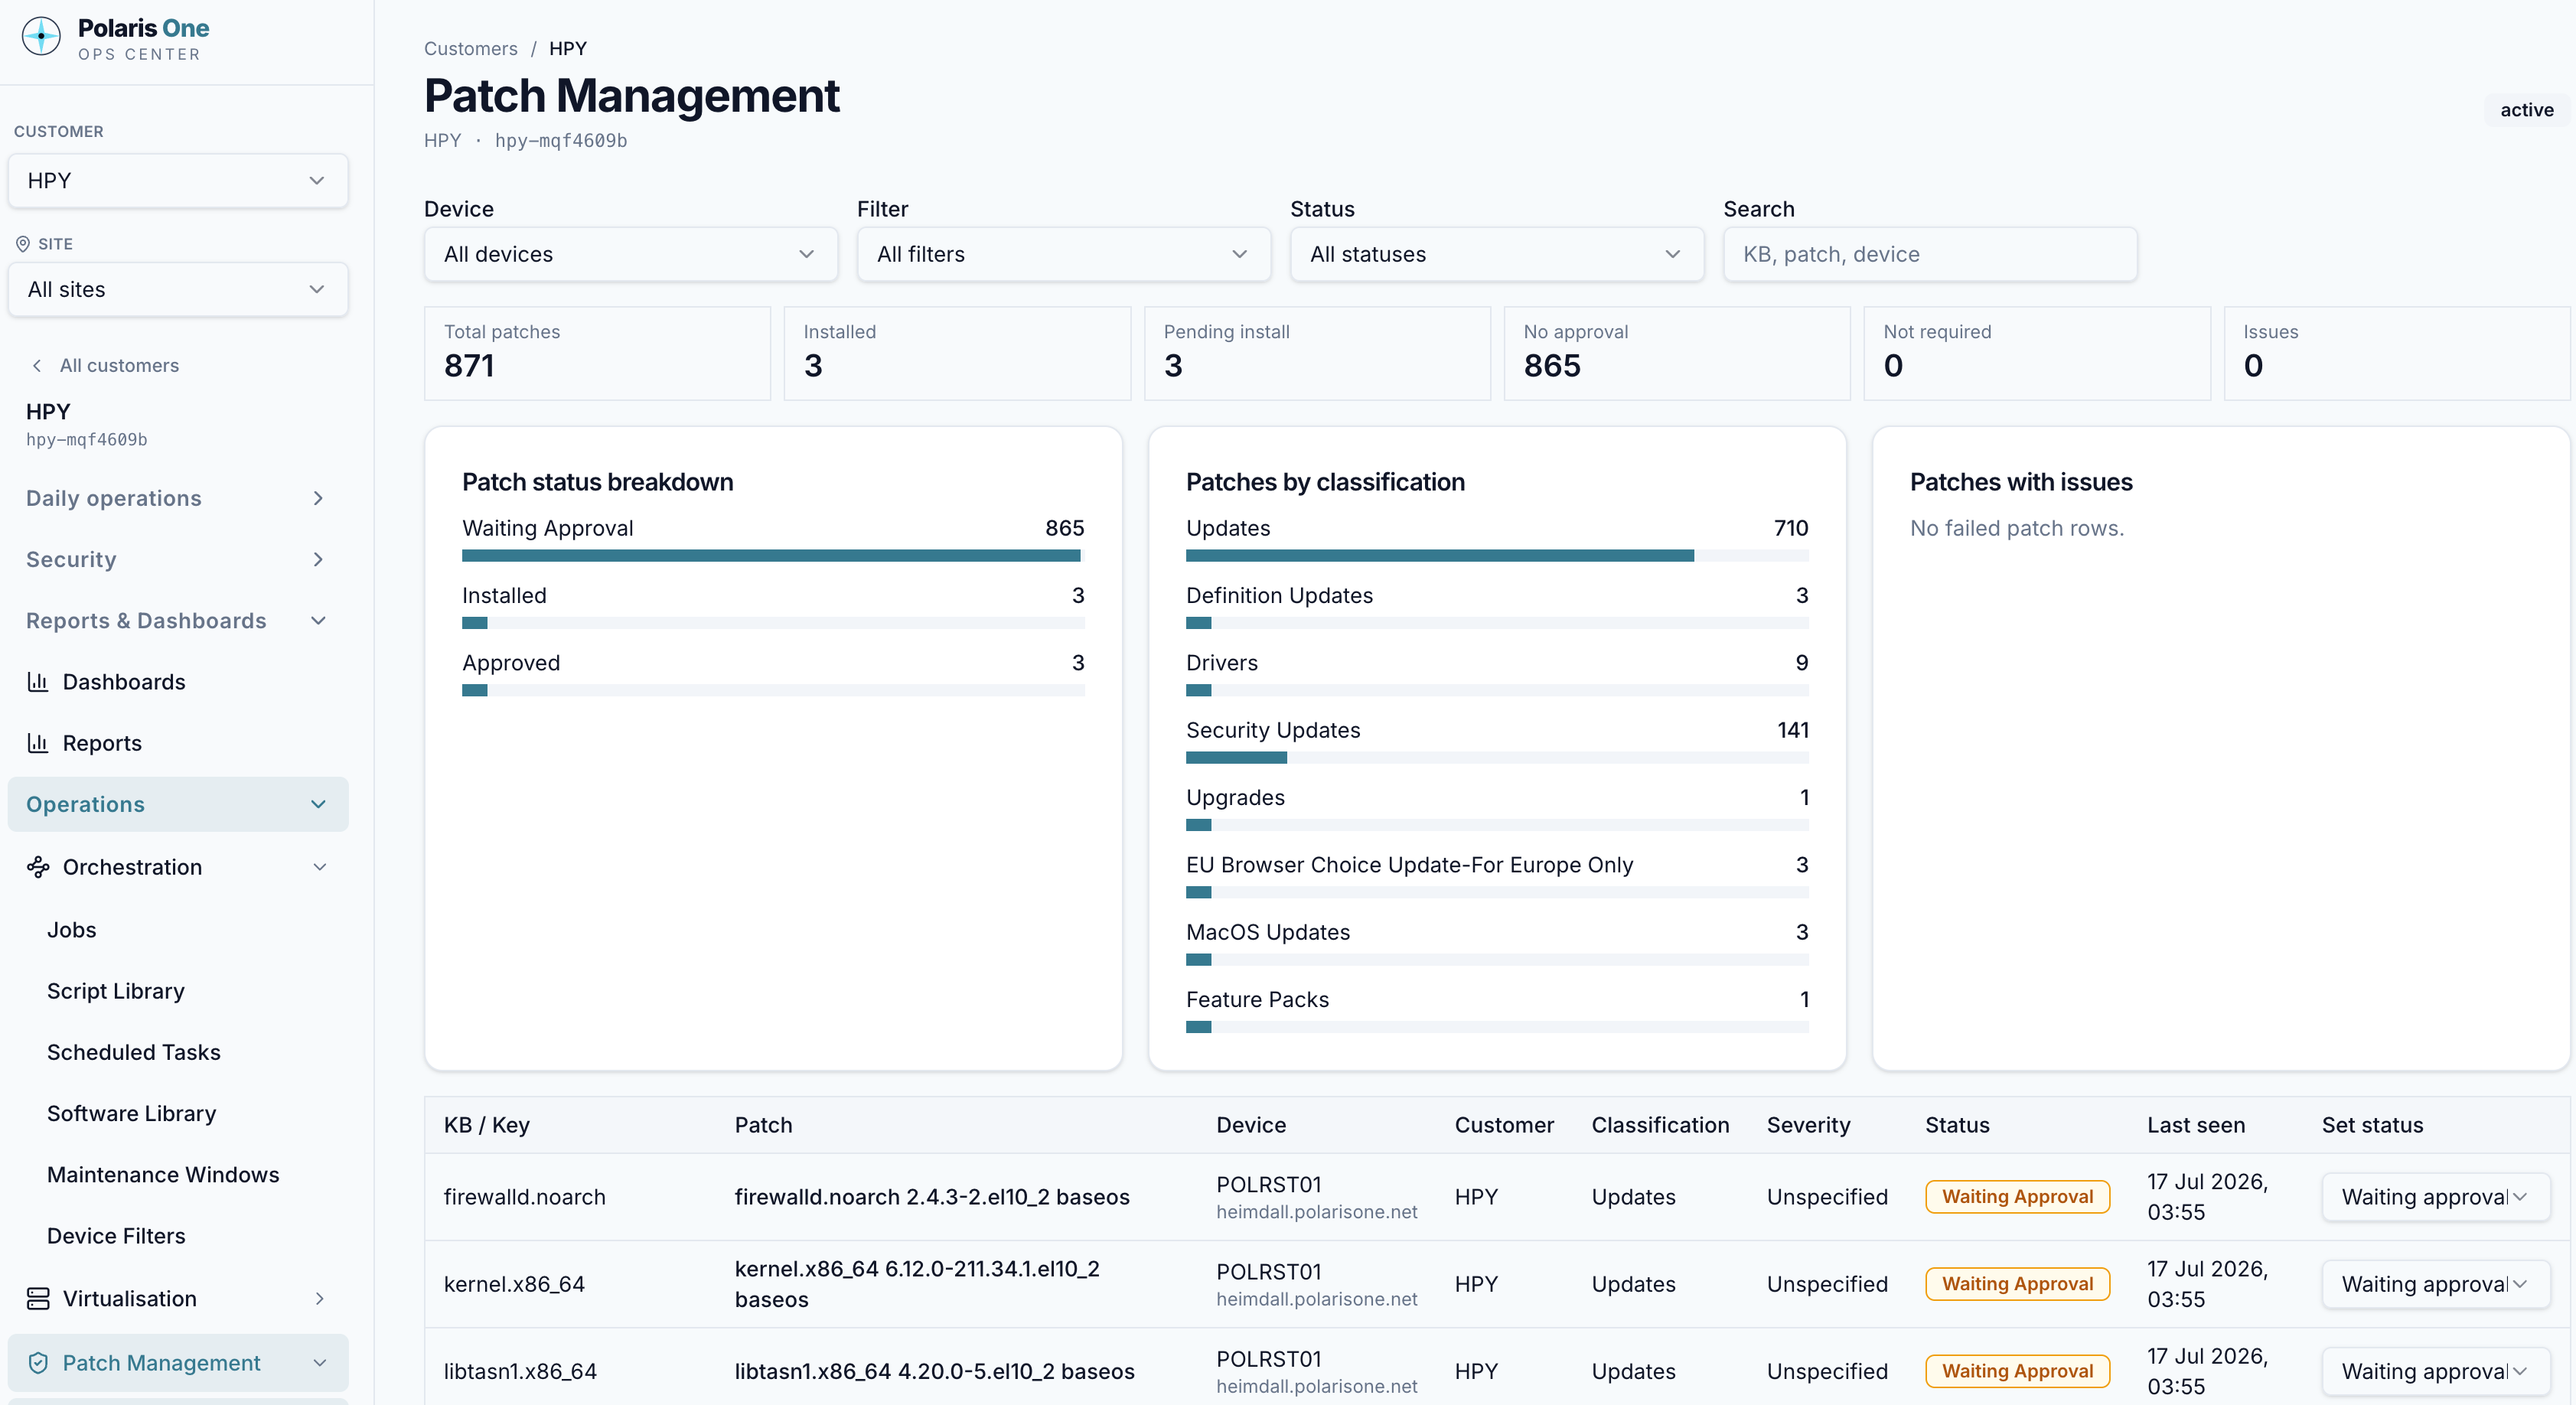Open Scheduled Tasks in the sidebar
The image size is (2576, 1405).
click(x=134, y=1052)
